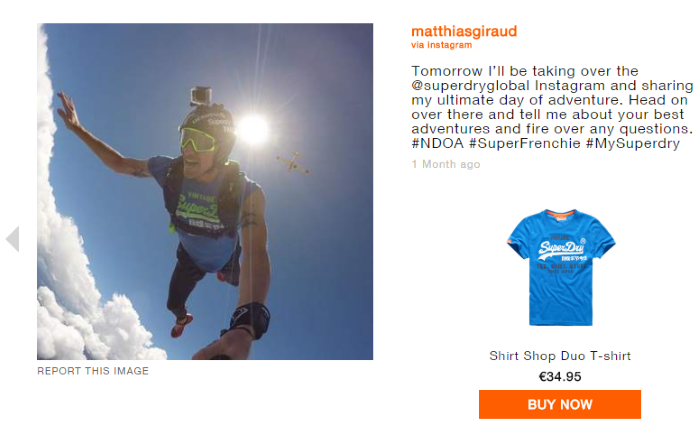Select the #SuperFrenchie hashtag
The height and width of the screenshot is (427, 700).
click(525, 143)
